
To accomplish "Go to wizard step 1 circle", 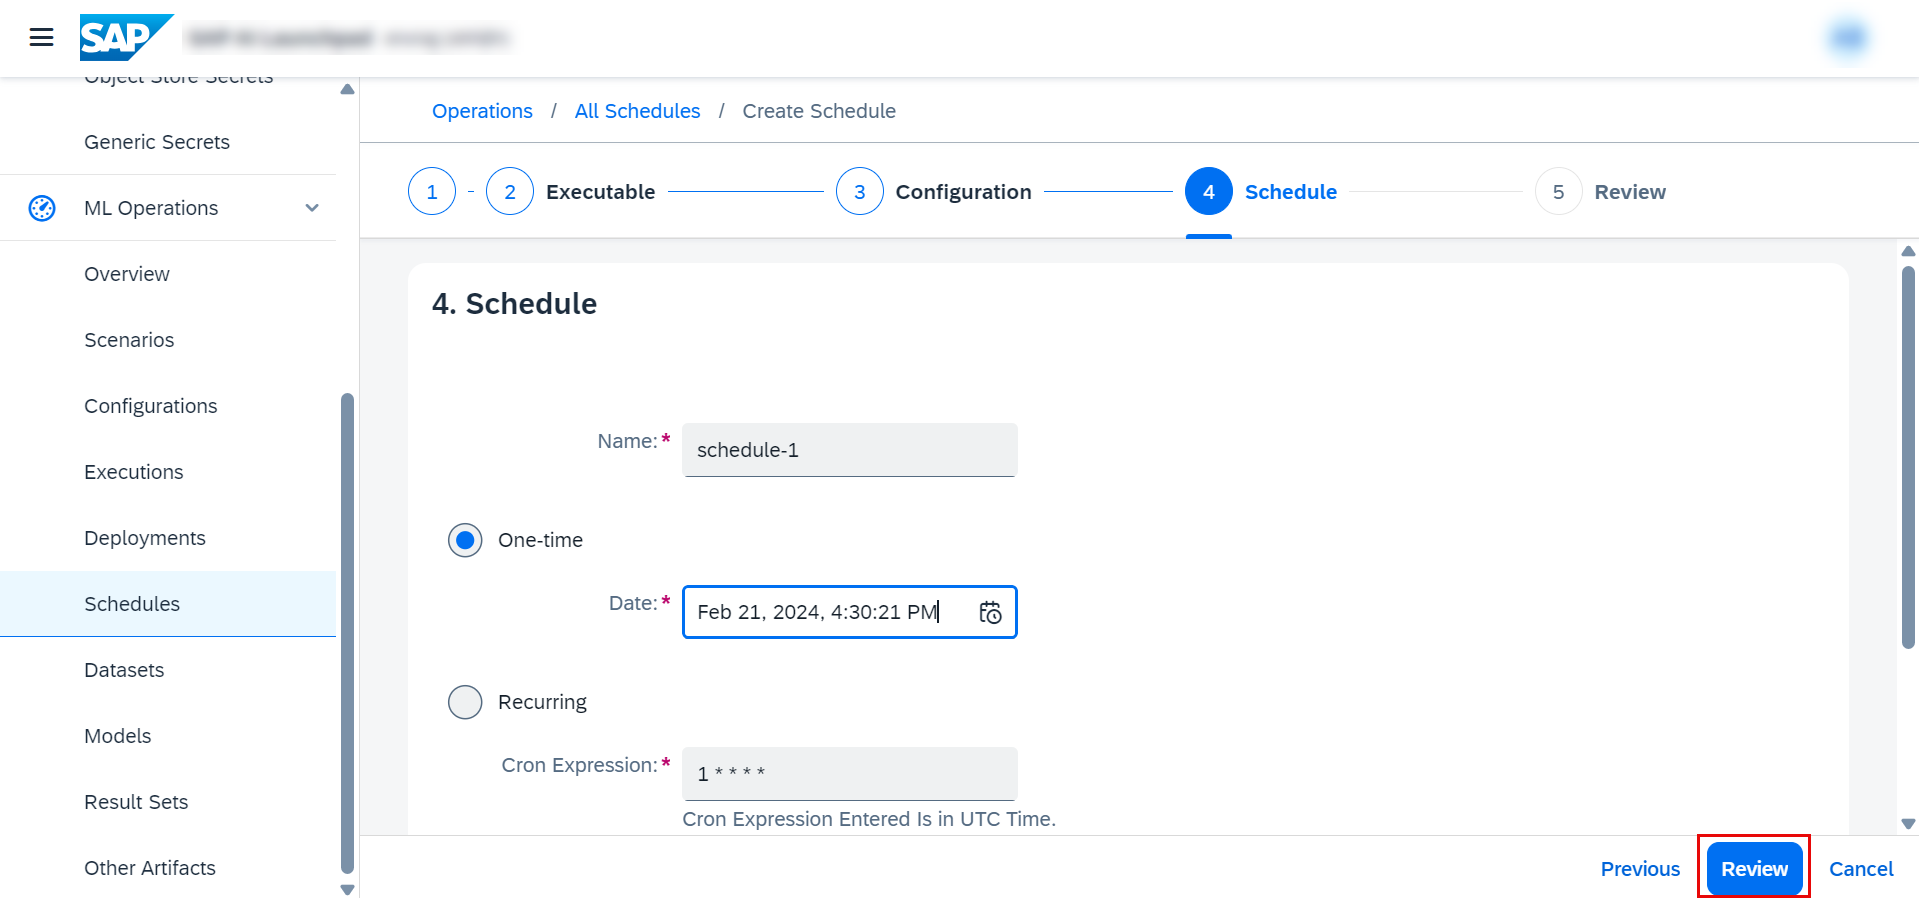I will (x=432, y=192).
